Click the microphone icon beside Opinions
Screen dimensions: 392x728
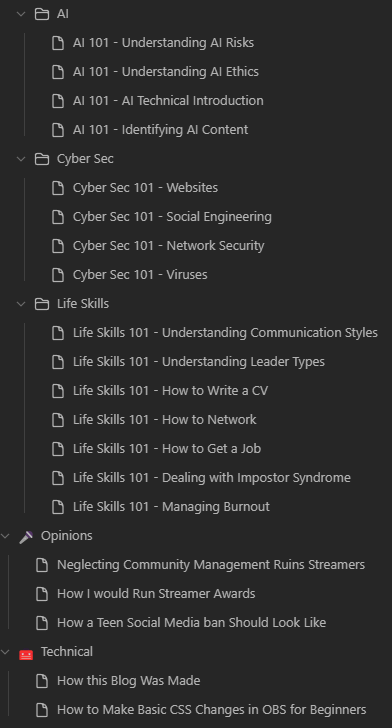26,536
